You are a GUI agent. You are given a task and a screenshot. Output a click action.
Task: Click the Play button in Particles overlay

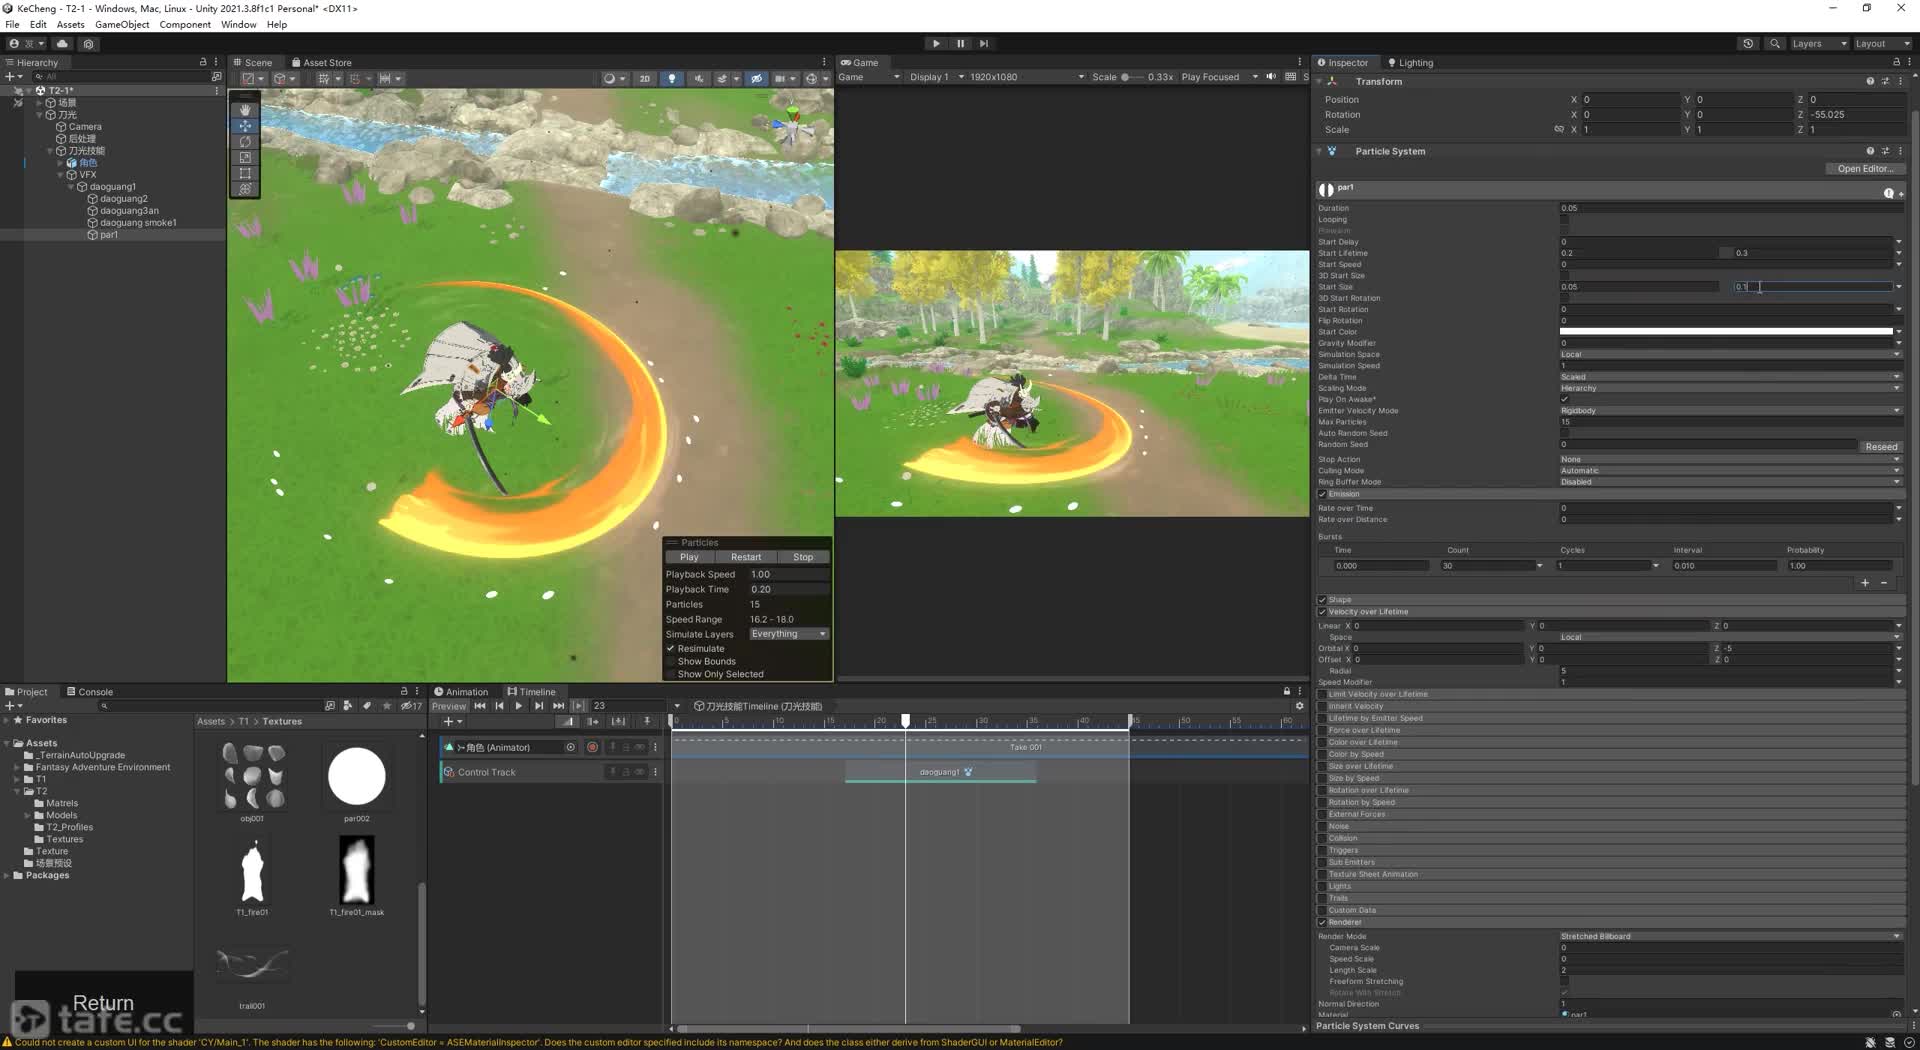pos(689,557)
